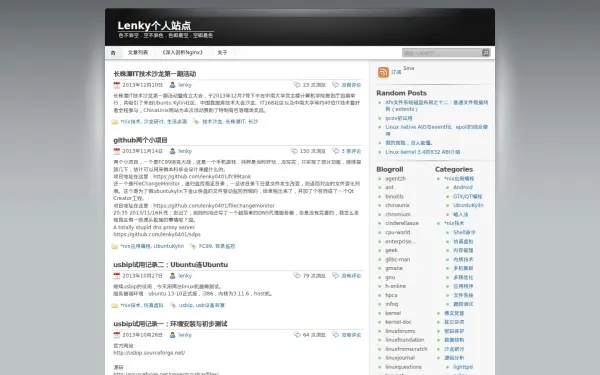Viewport: 600px width, 375px height.
Task: Click author avatar icon on the 2013年11月14日 post
Action: coord(173,151)
